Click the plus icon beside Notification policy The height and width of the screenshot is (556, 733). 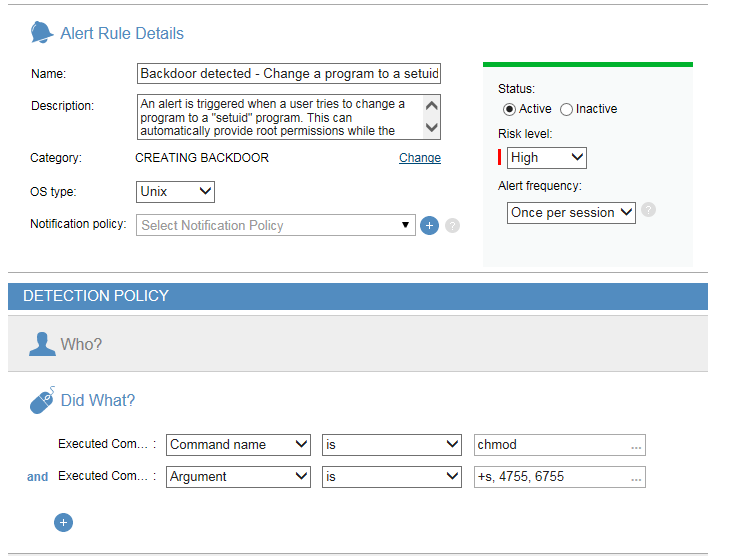pos(430,226)
